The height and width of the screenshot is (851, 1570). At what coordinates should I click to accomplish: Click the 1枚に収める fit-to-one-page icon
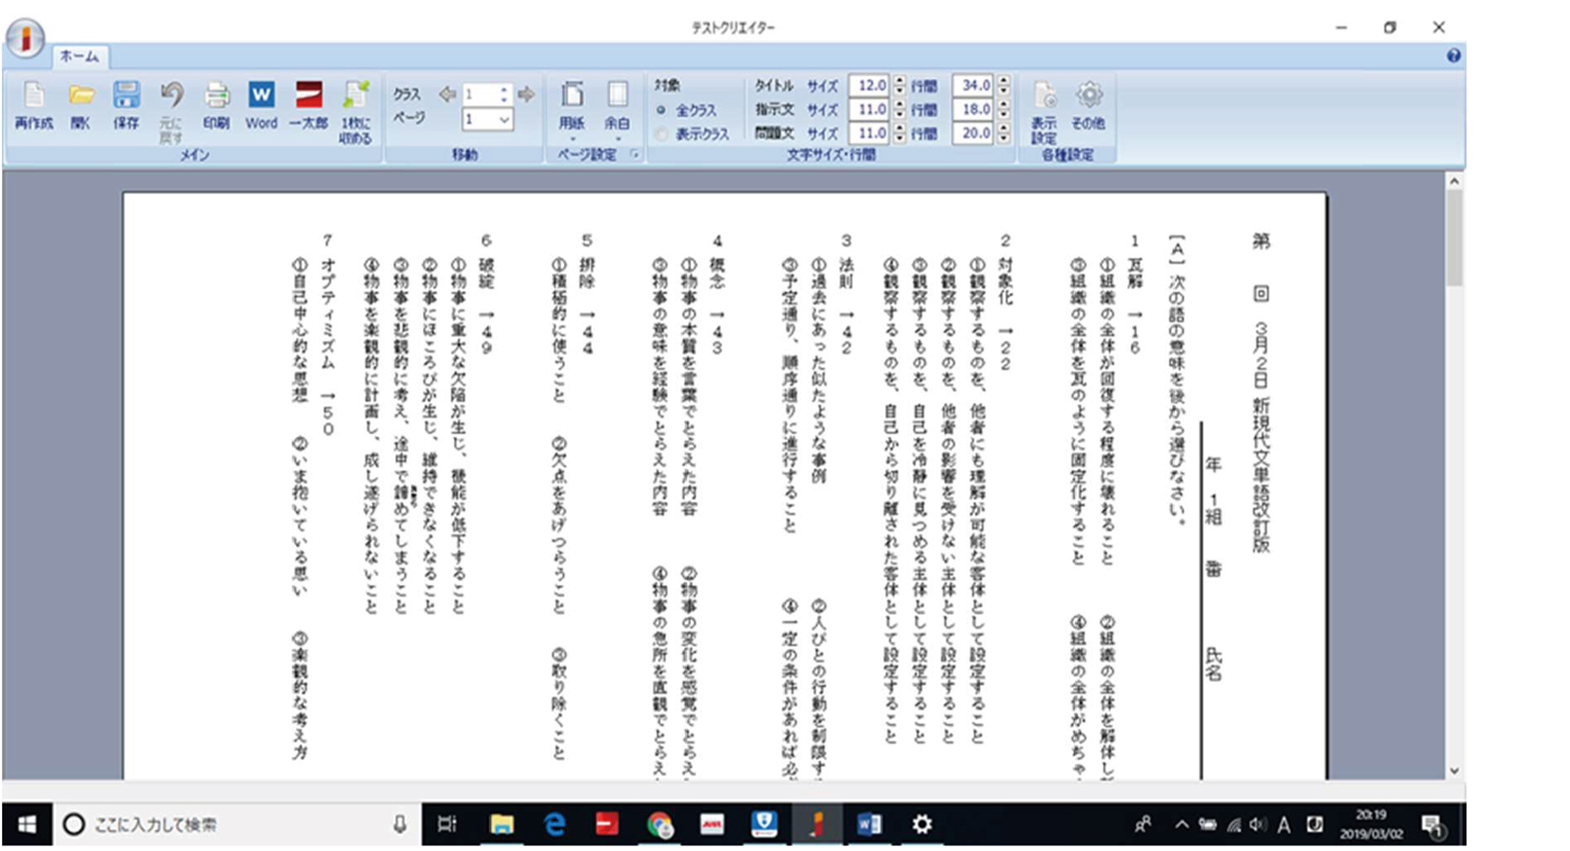click(355, 108)
